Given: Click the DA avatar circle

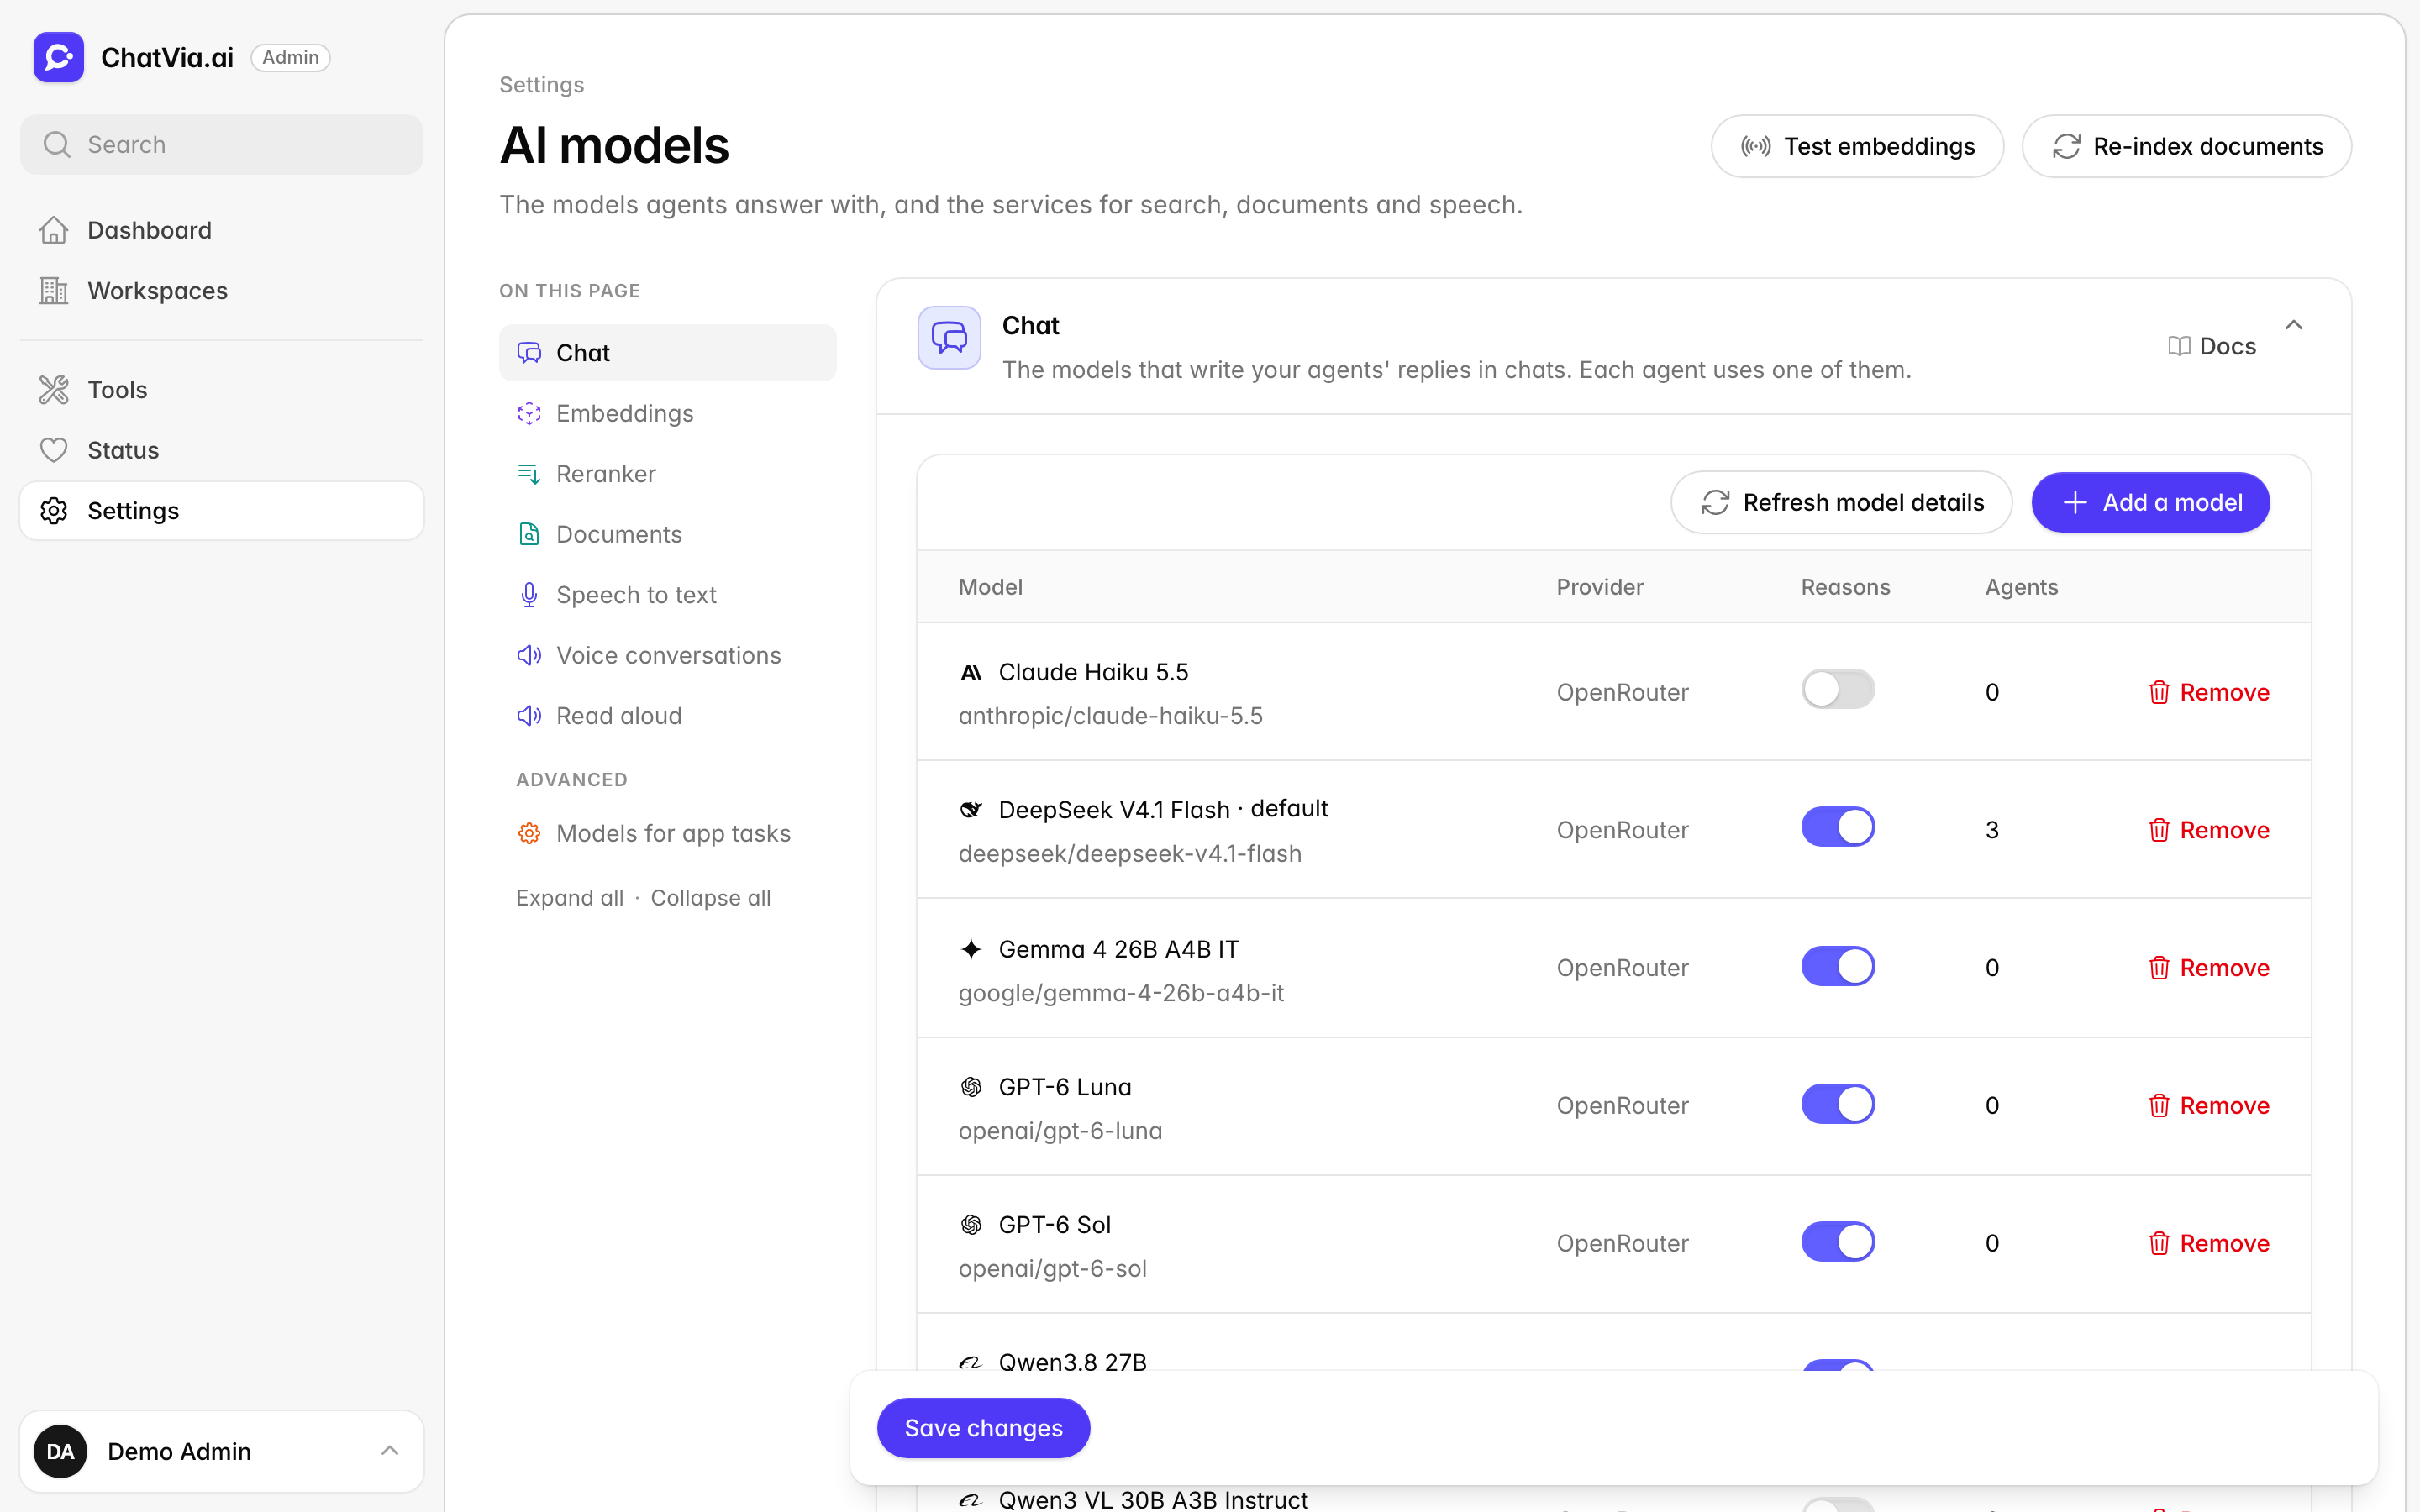Looking at the screenshot, I should (x=60, y=1451).
